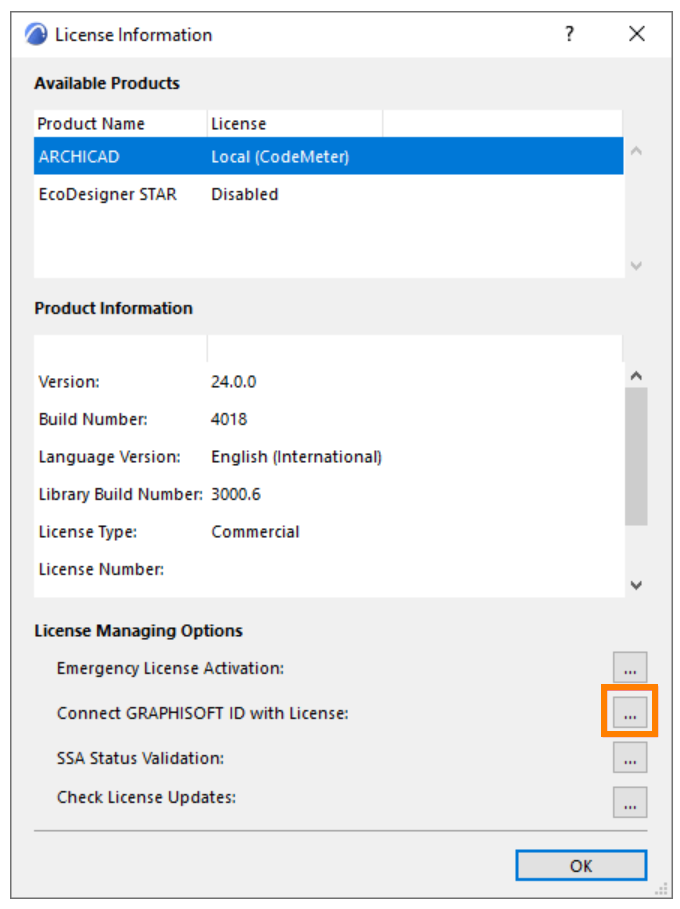This screenshot has height=909, width=680.
Task: Click the Product Name column header
Action: tap(120, 123)
